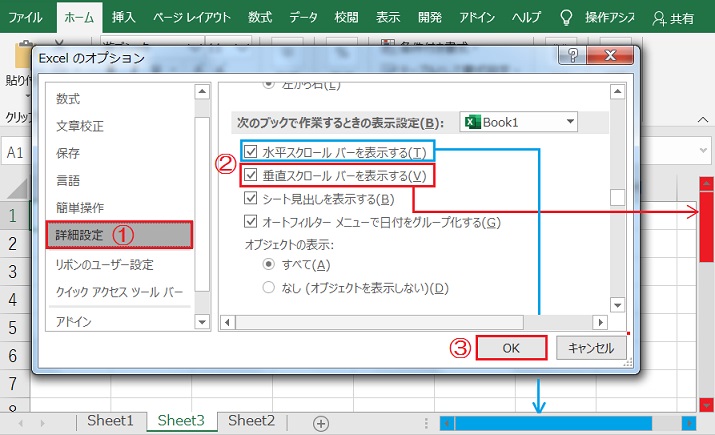Screen dimensions: 715x435
Task: Uncheck シート見出しを表示する option
Action: tap(251, 198)
